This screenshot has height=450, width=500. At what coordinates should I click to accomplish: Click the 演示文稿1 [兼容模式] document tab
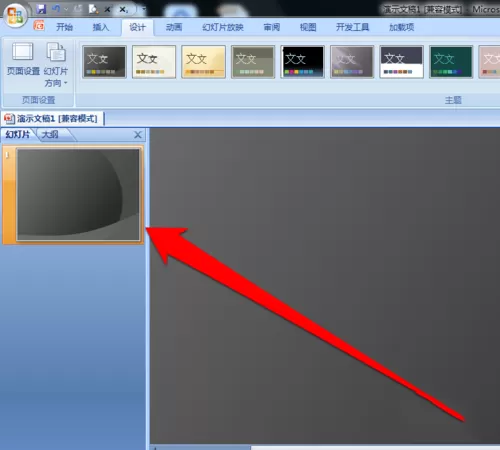pyautogui.click(x=52, y=118)
